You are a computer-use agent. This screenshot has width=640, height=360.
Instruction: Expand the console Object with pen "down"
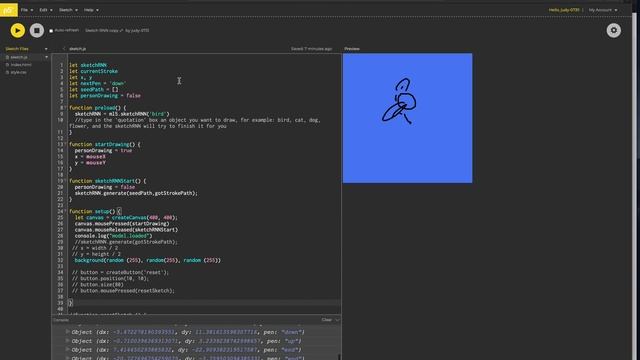click(68, 332)
